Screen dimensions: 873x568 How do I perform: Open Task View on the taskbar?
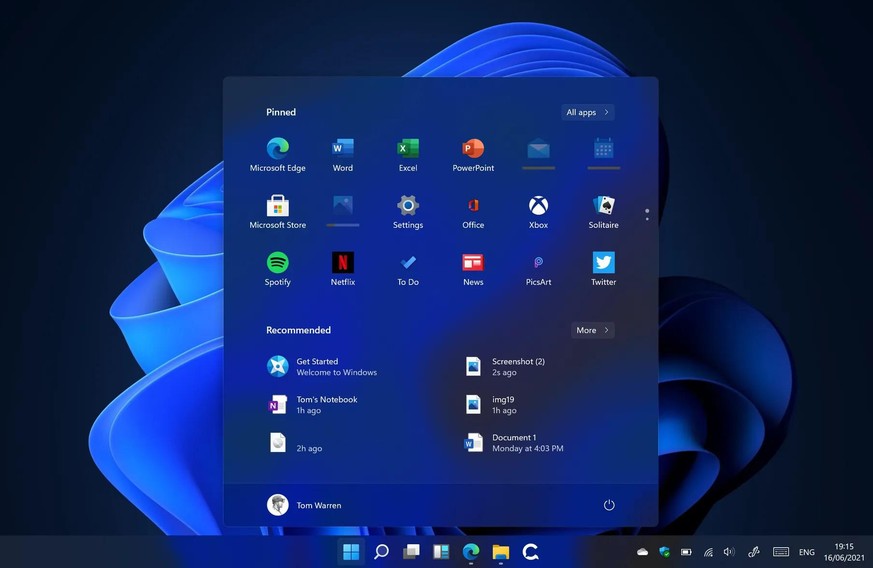click(411, 552)
